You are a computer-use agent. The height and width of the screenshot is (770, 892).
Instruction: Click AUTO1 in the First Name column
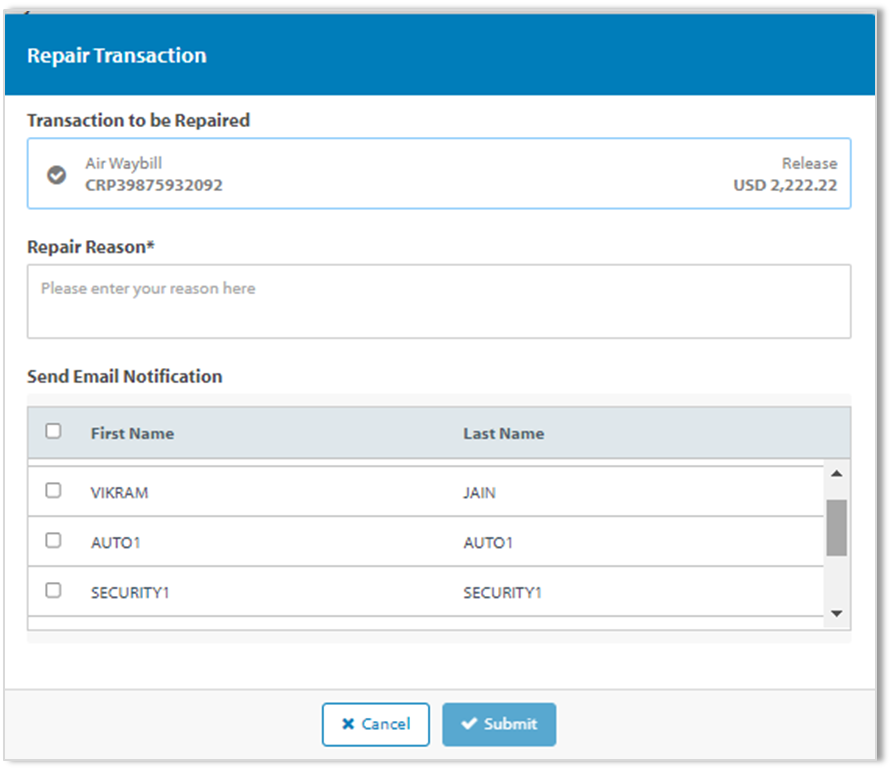tap(115, 542)
